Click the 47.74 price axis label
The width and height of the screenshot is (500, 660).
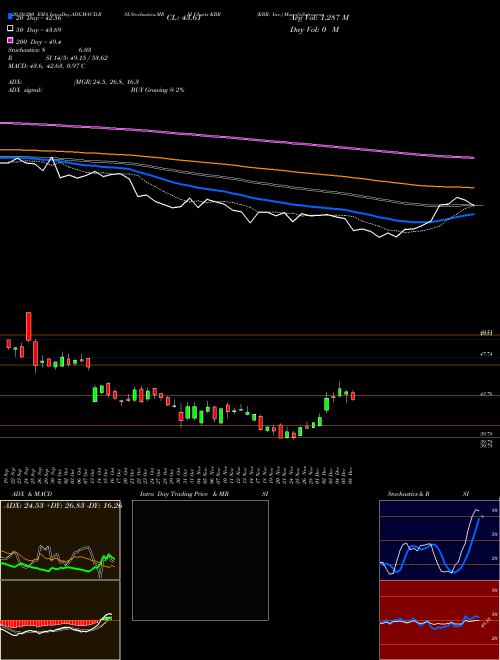tap(486, 354)
